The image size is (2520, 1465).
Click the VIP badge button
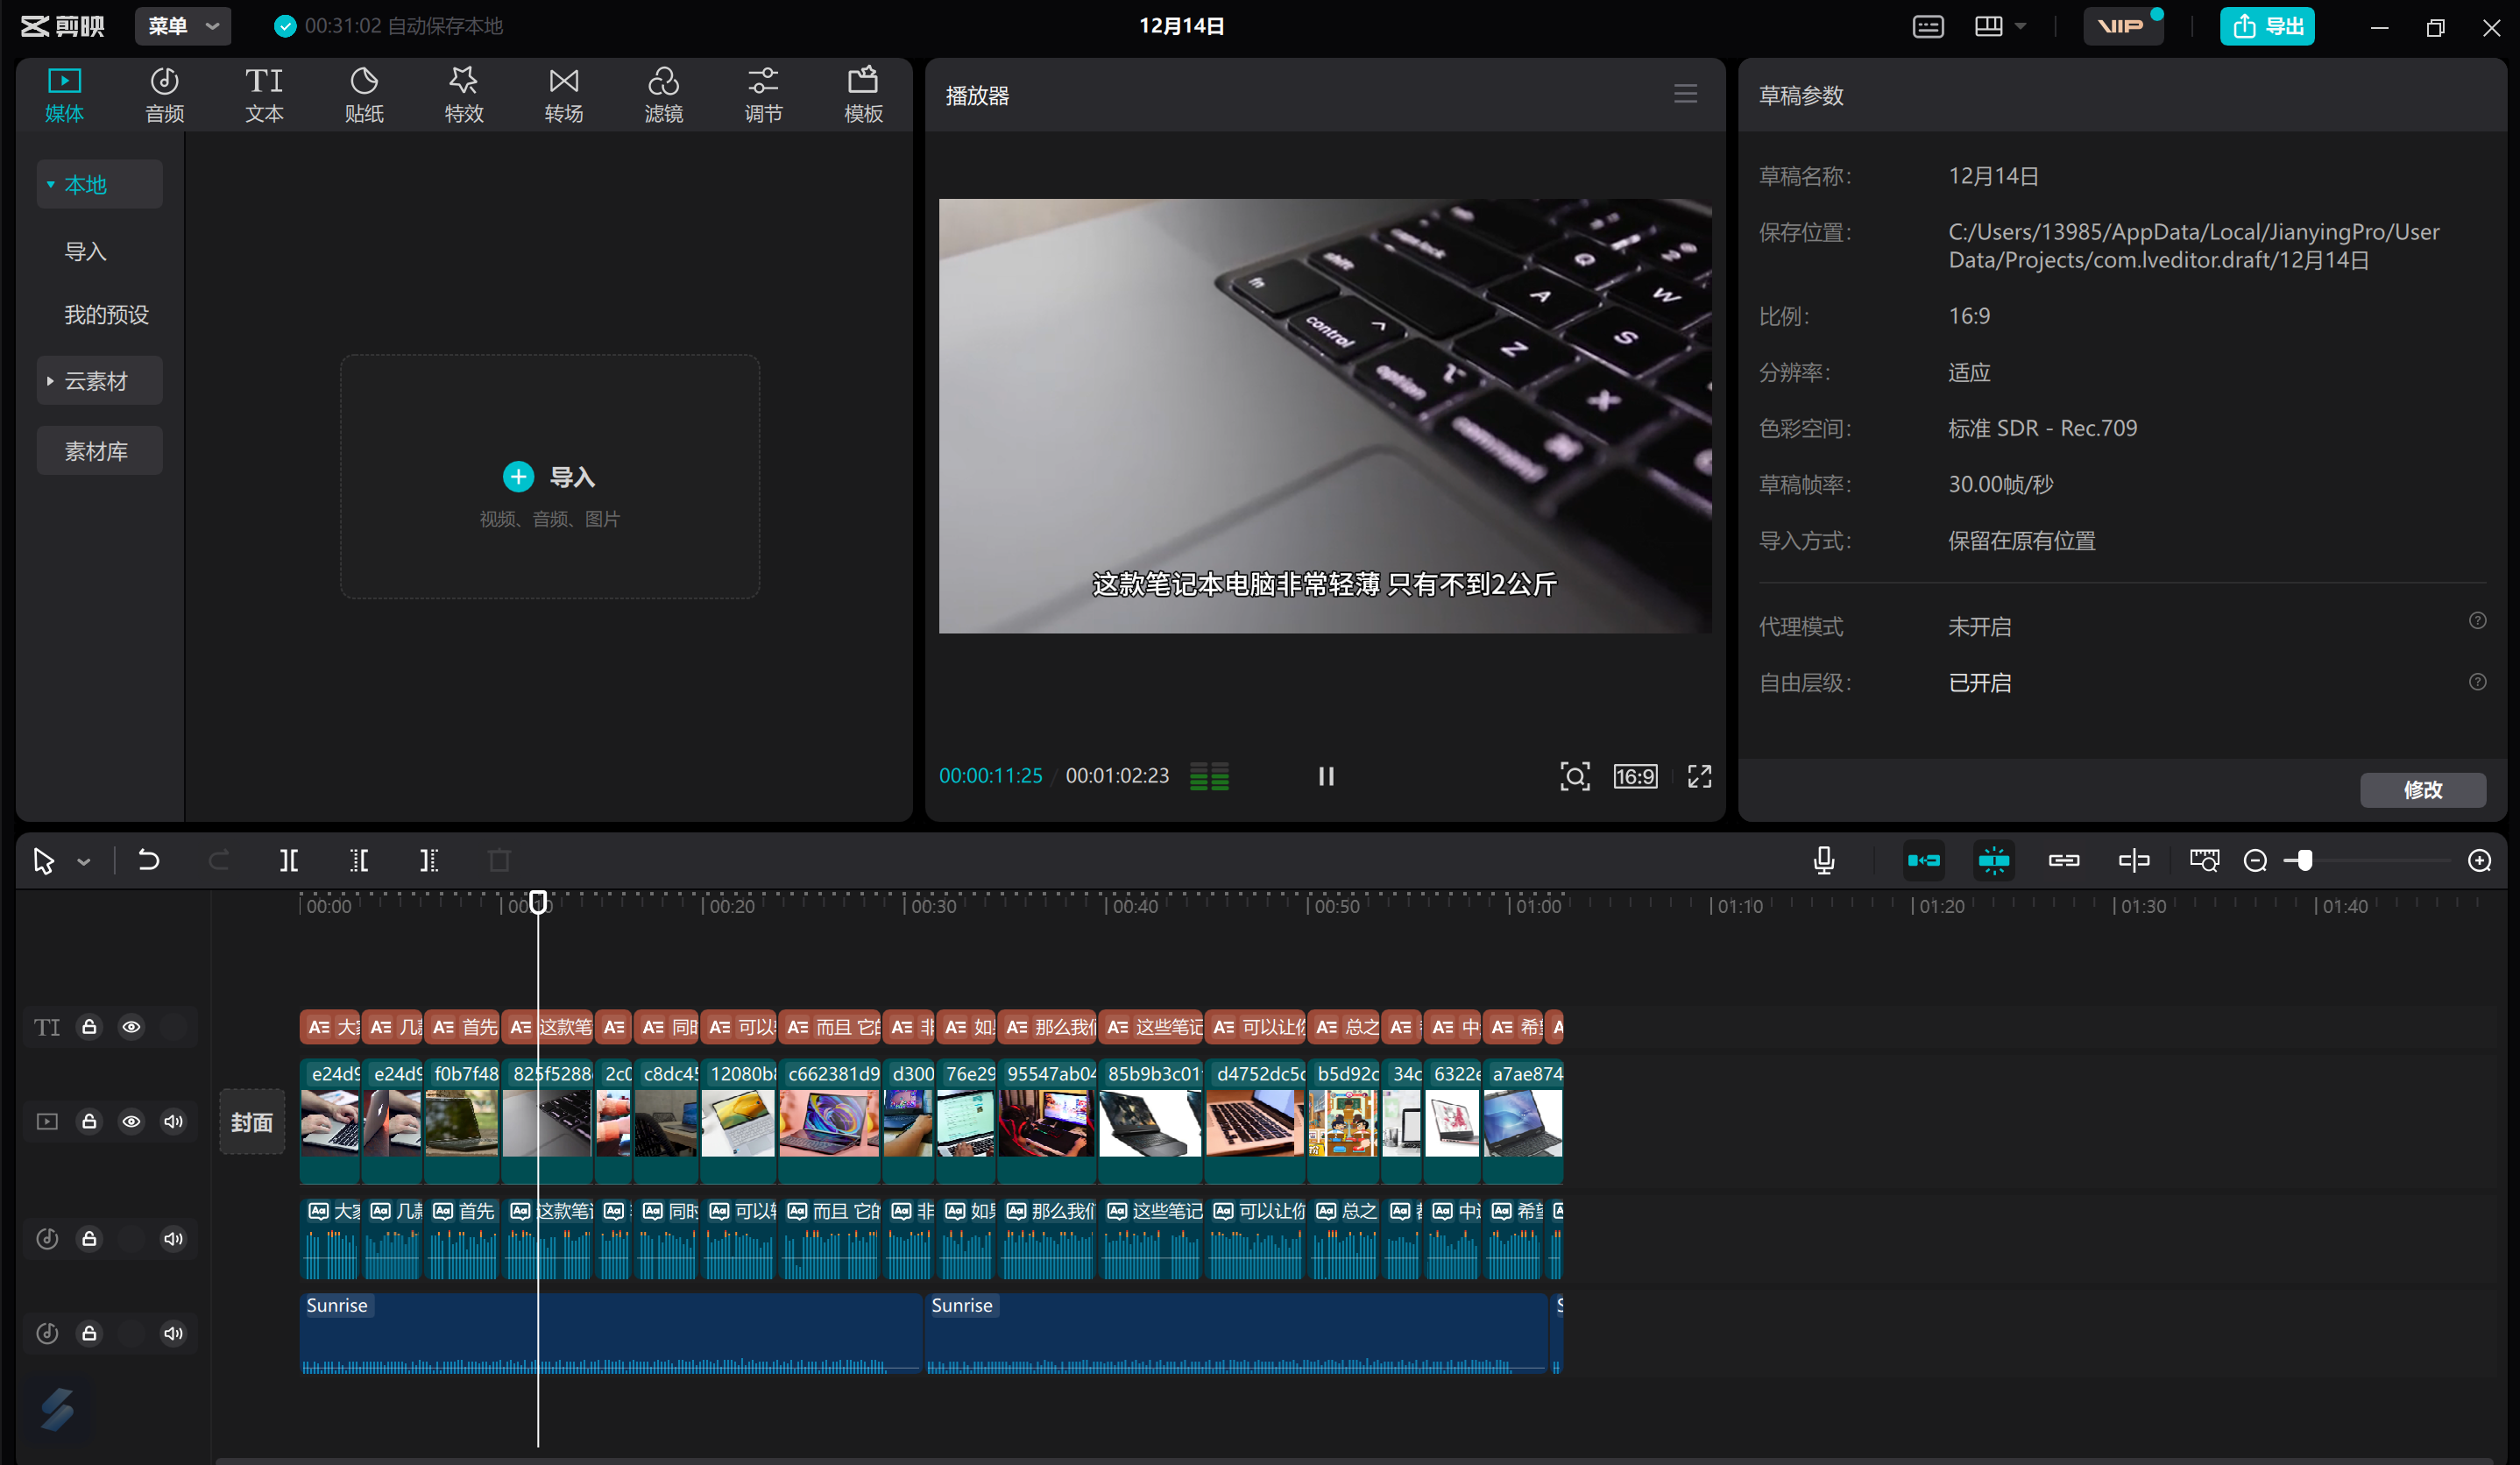[2122, 26]
